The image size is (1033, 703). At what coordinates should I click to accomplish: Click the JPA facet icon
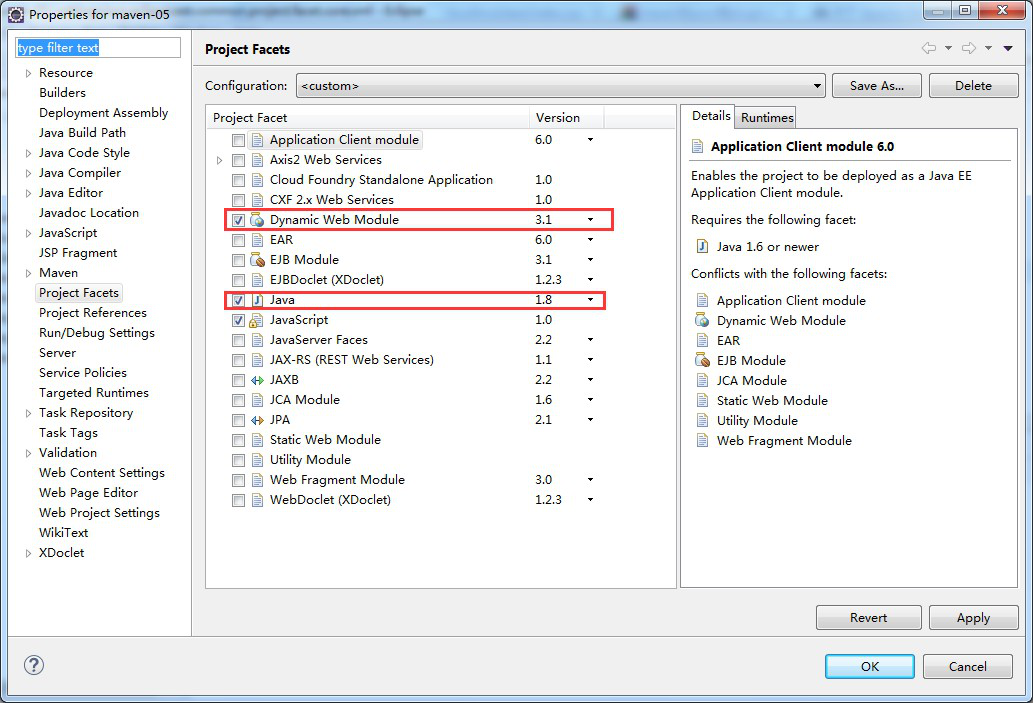tap(258, 420)
